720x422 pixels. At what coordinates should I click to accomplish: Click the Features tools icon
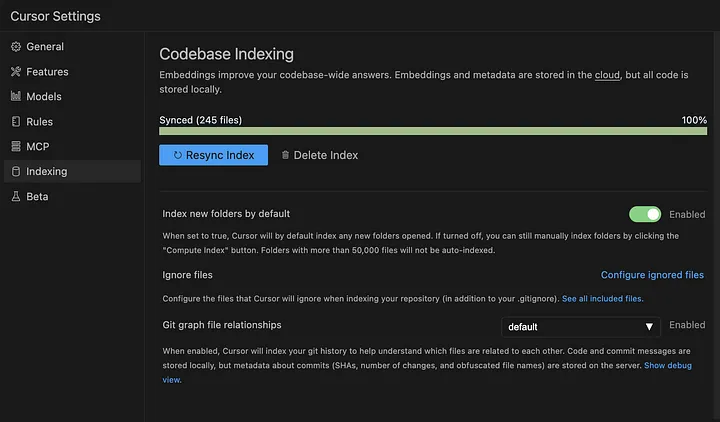coord(16,72)
